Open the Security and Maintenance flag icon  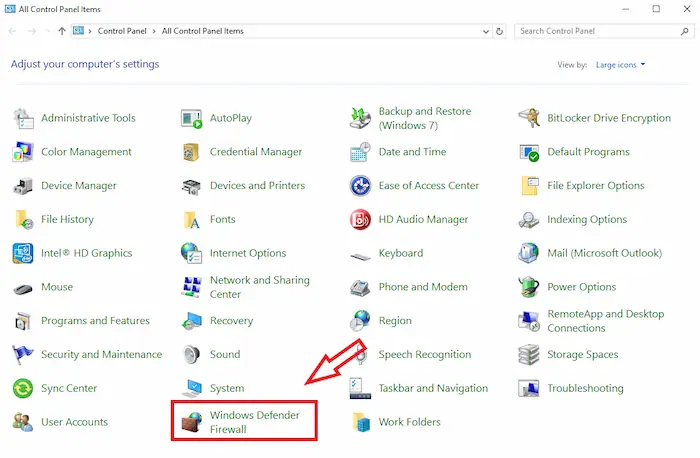pos(23,355)
